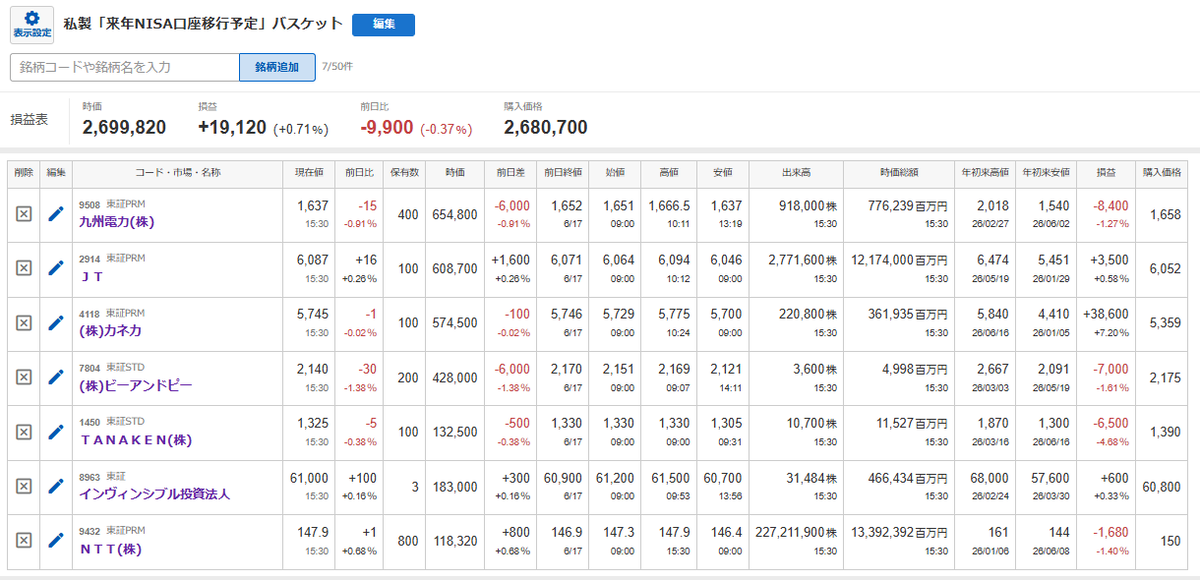The width and height of the screenshot is (1200, 580).
Task: Edit the JT entry with pencil
Action: tap(56, 269)
